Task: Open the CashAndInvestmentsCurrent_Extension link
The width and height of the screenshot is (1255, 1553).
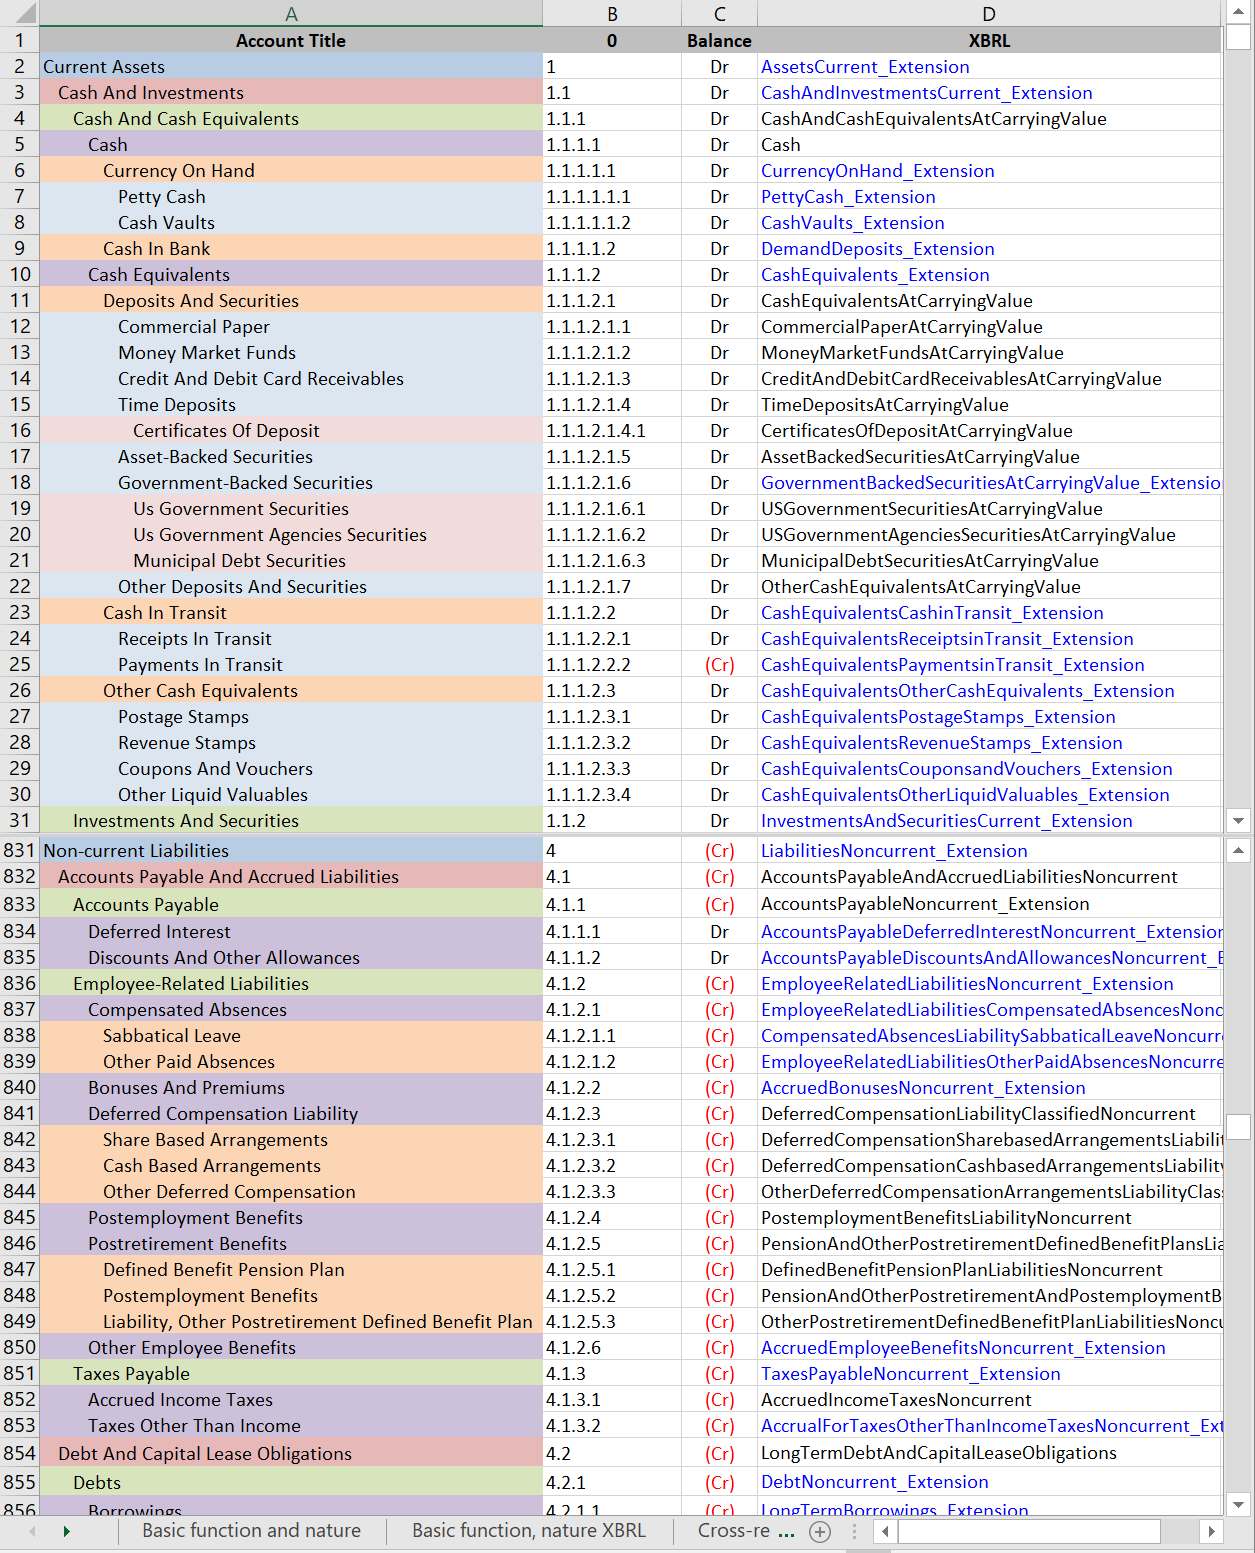Action: (x=927, y=92)
